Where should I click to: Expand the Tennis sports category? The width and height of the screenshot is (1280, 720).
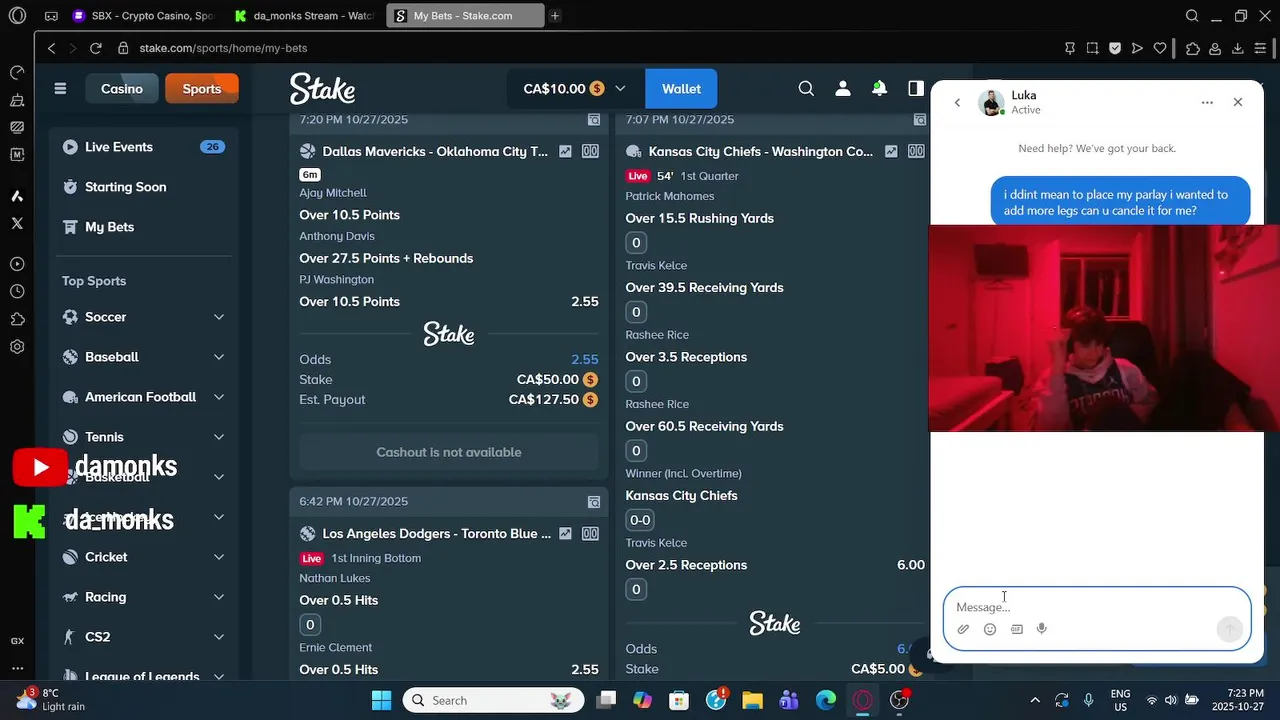219,437
